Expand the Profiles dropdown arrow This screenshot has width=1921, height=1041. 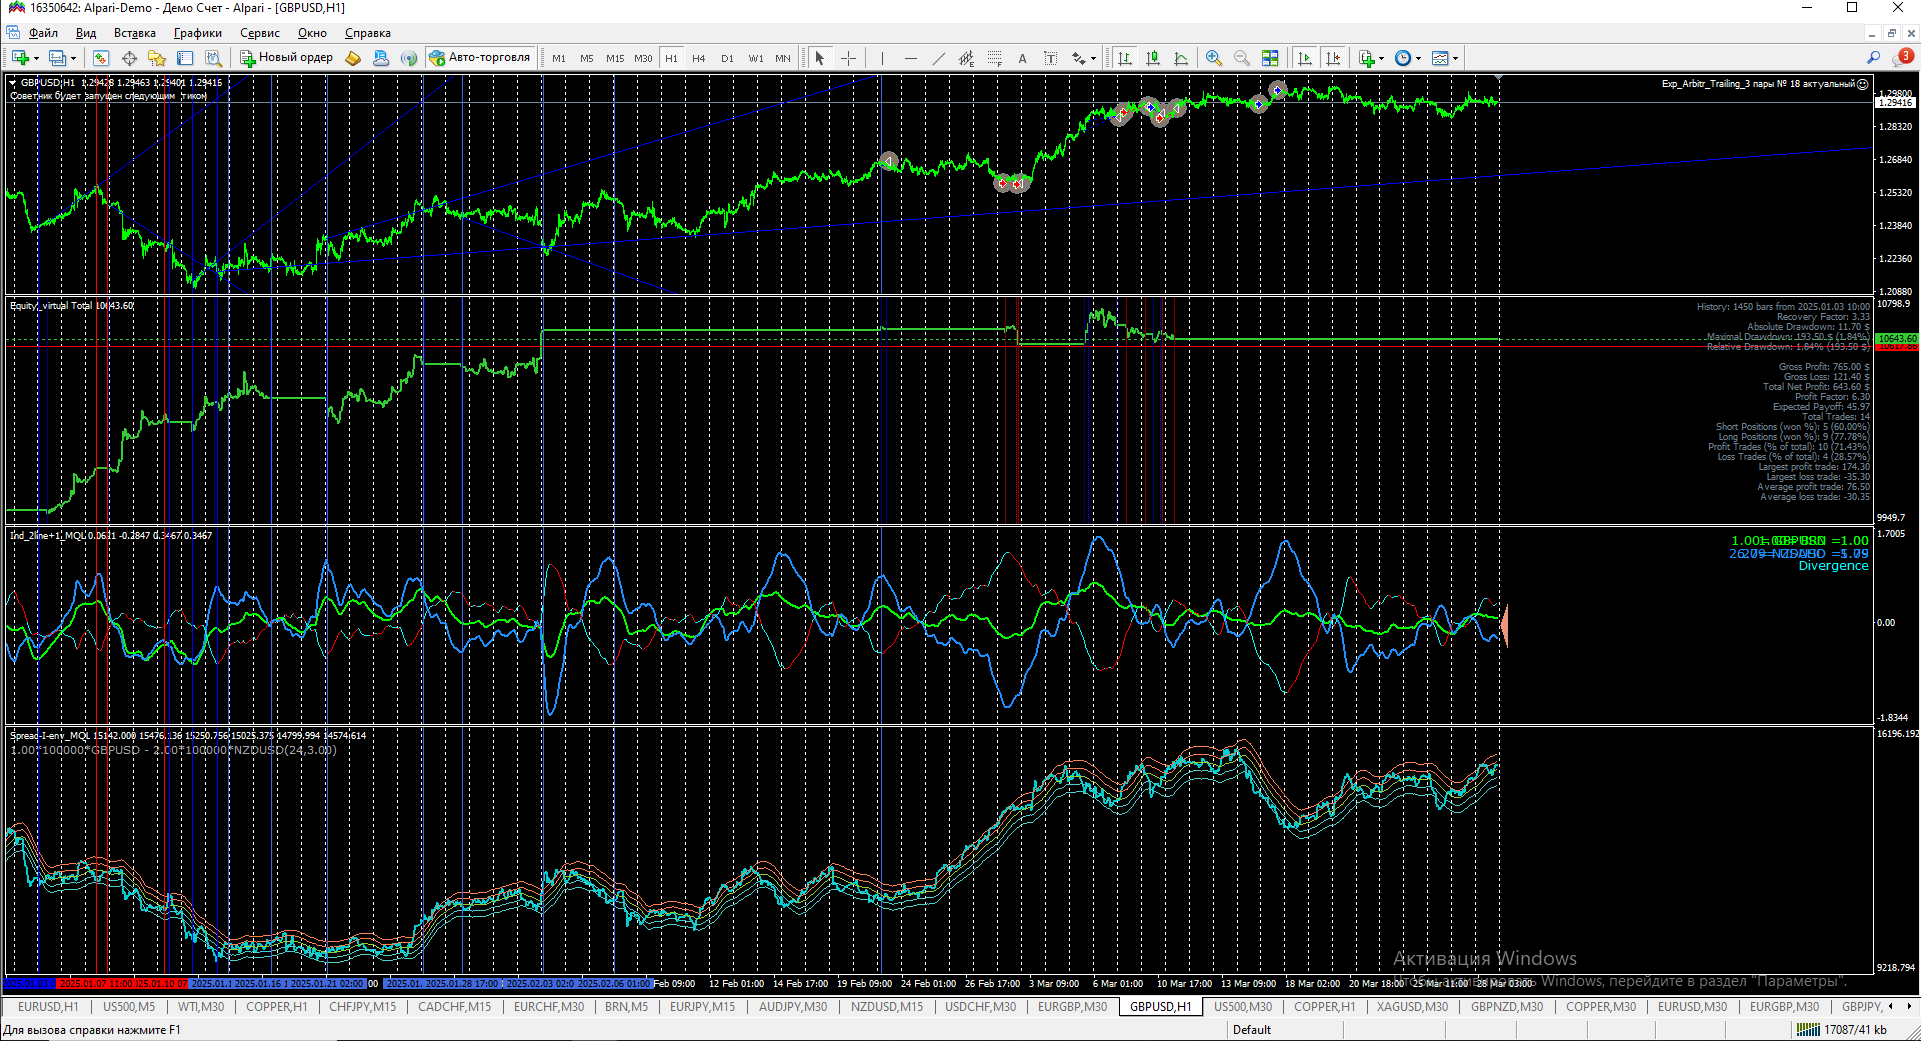click(x=73, y=58)
